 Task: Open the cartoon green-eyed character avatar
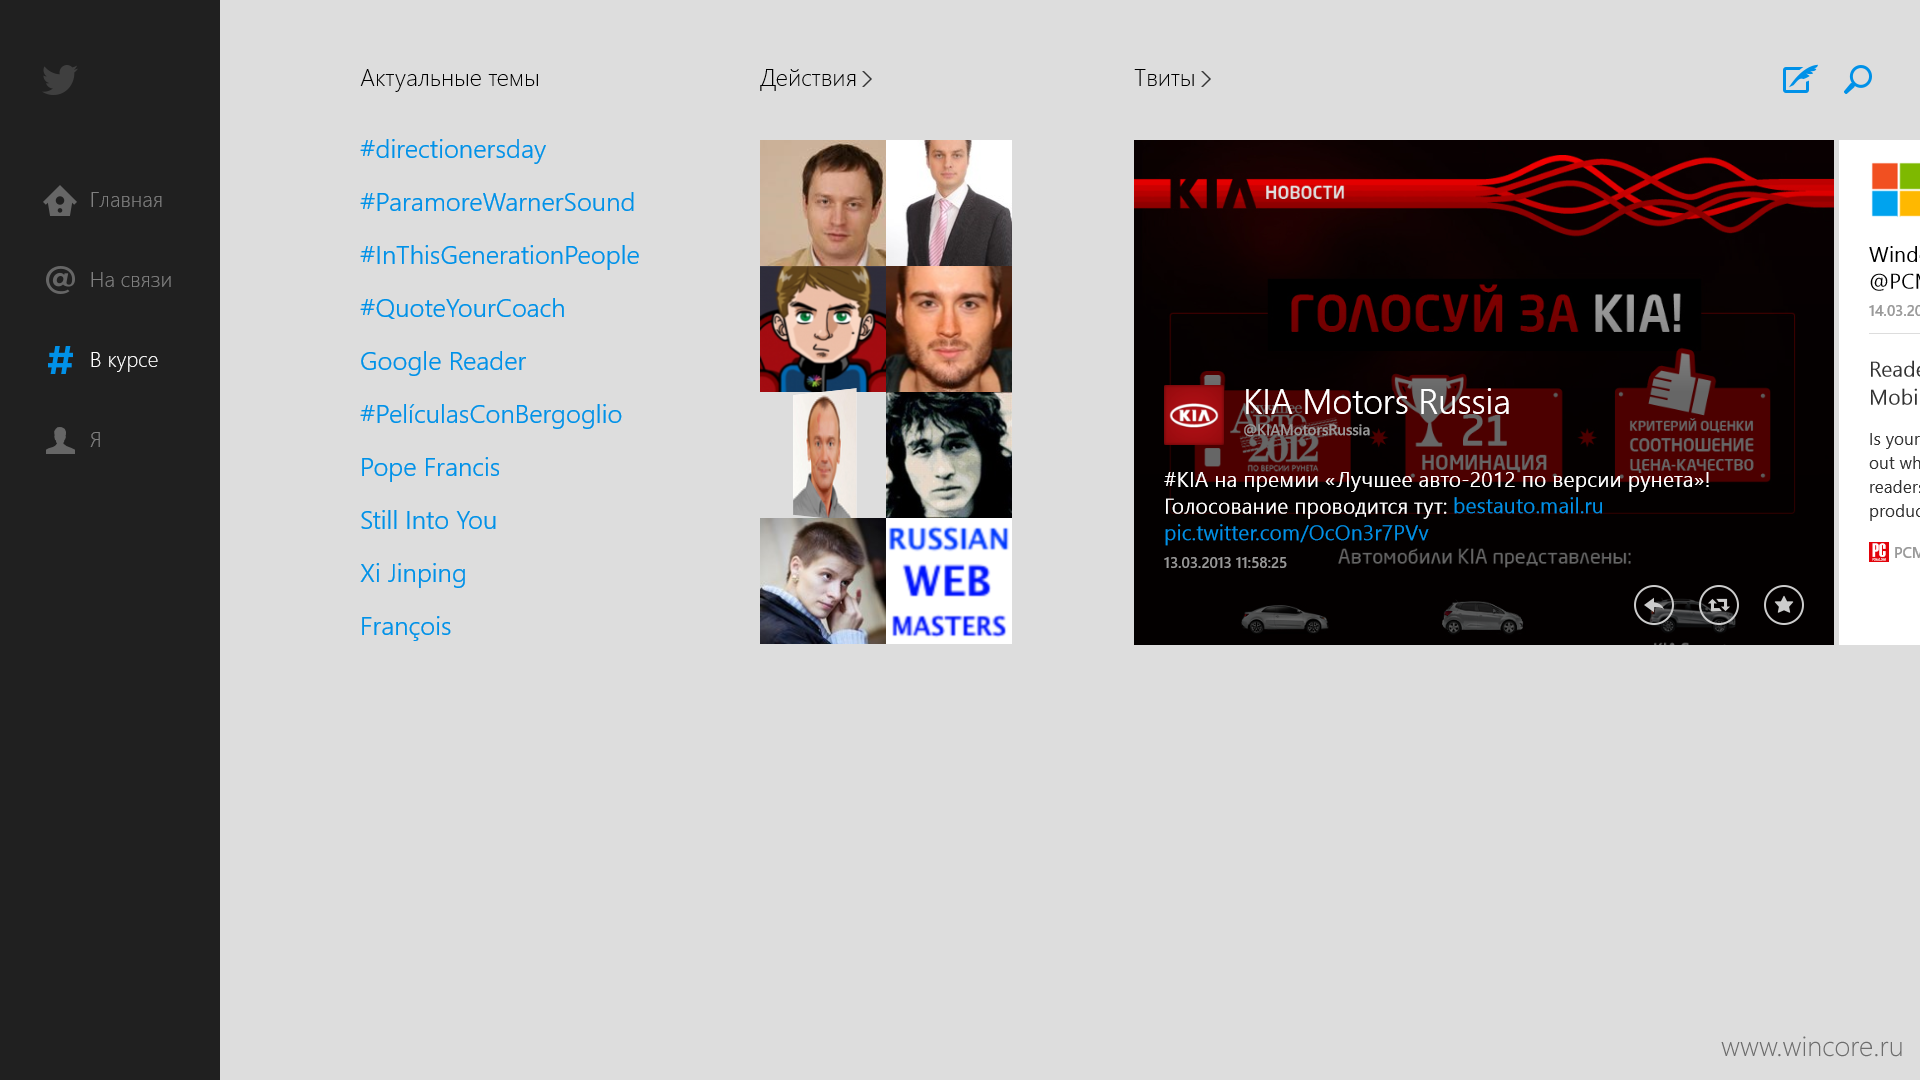(x=823, y=329)
